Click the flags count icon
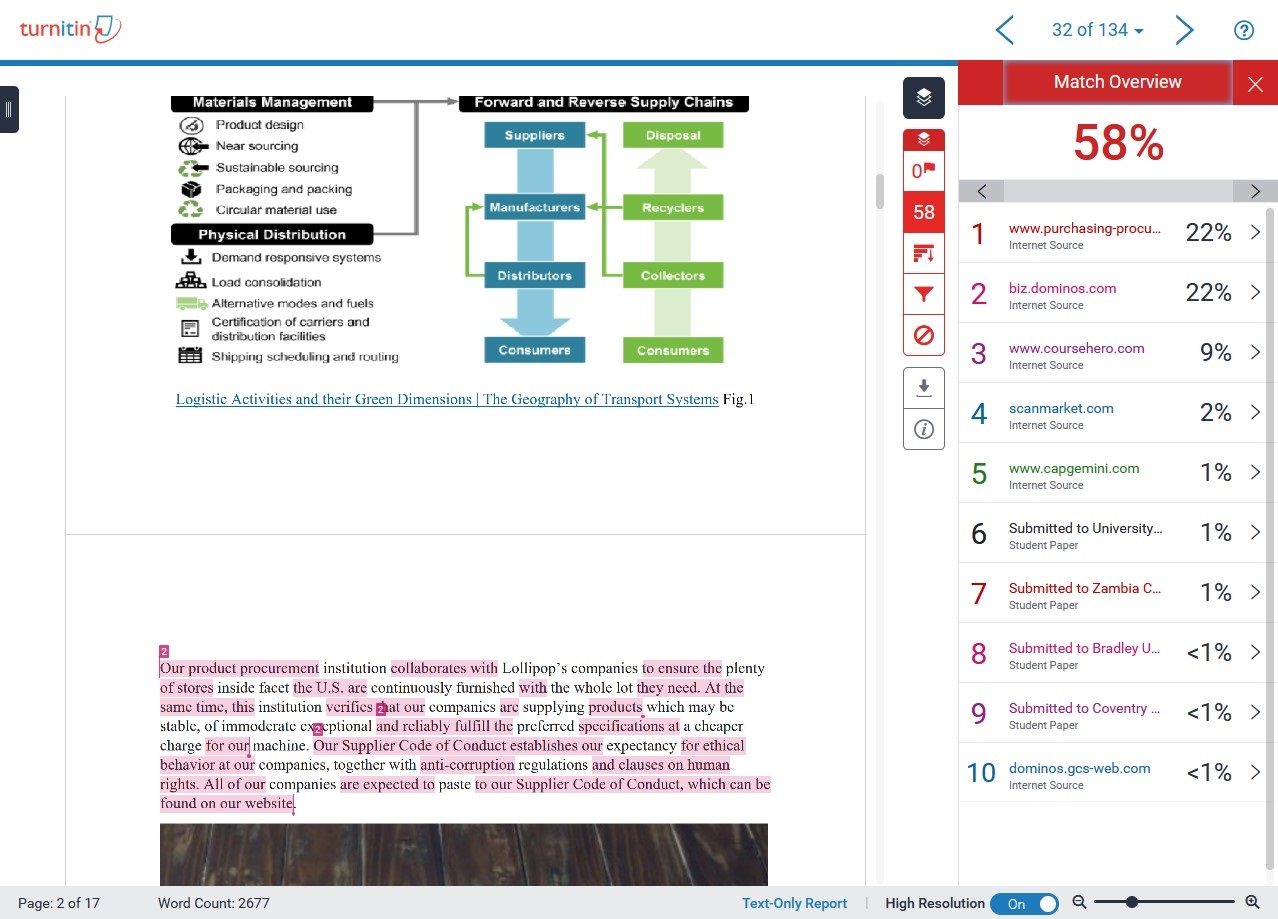 click(923, 171)
